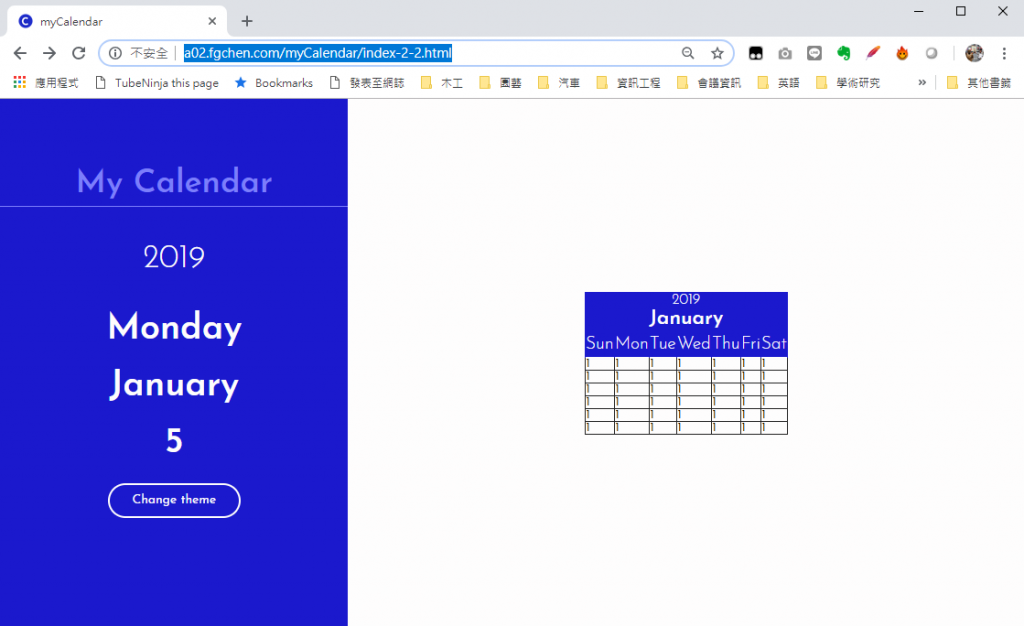This screenshot has height=626, width=1024.
Task: Click the Sat column header
Action: [775, 343]
